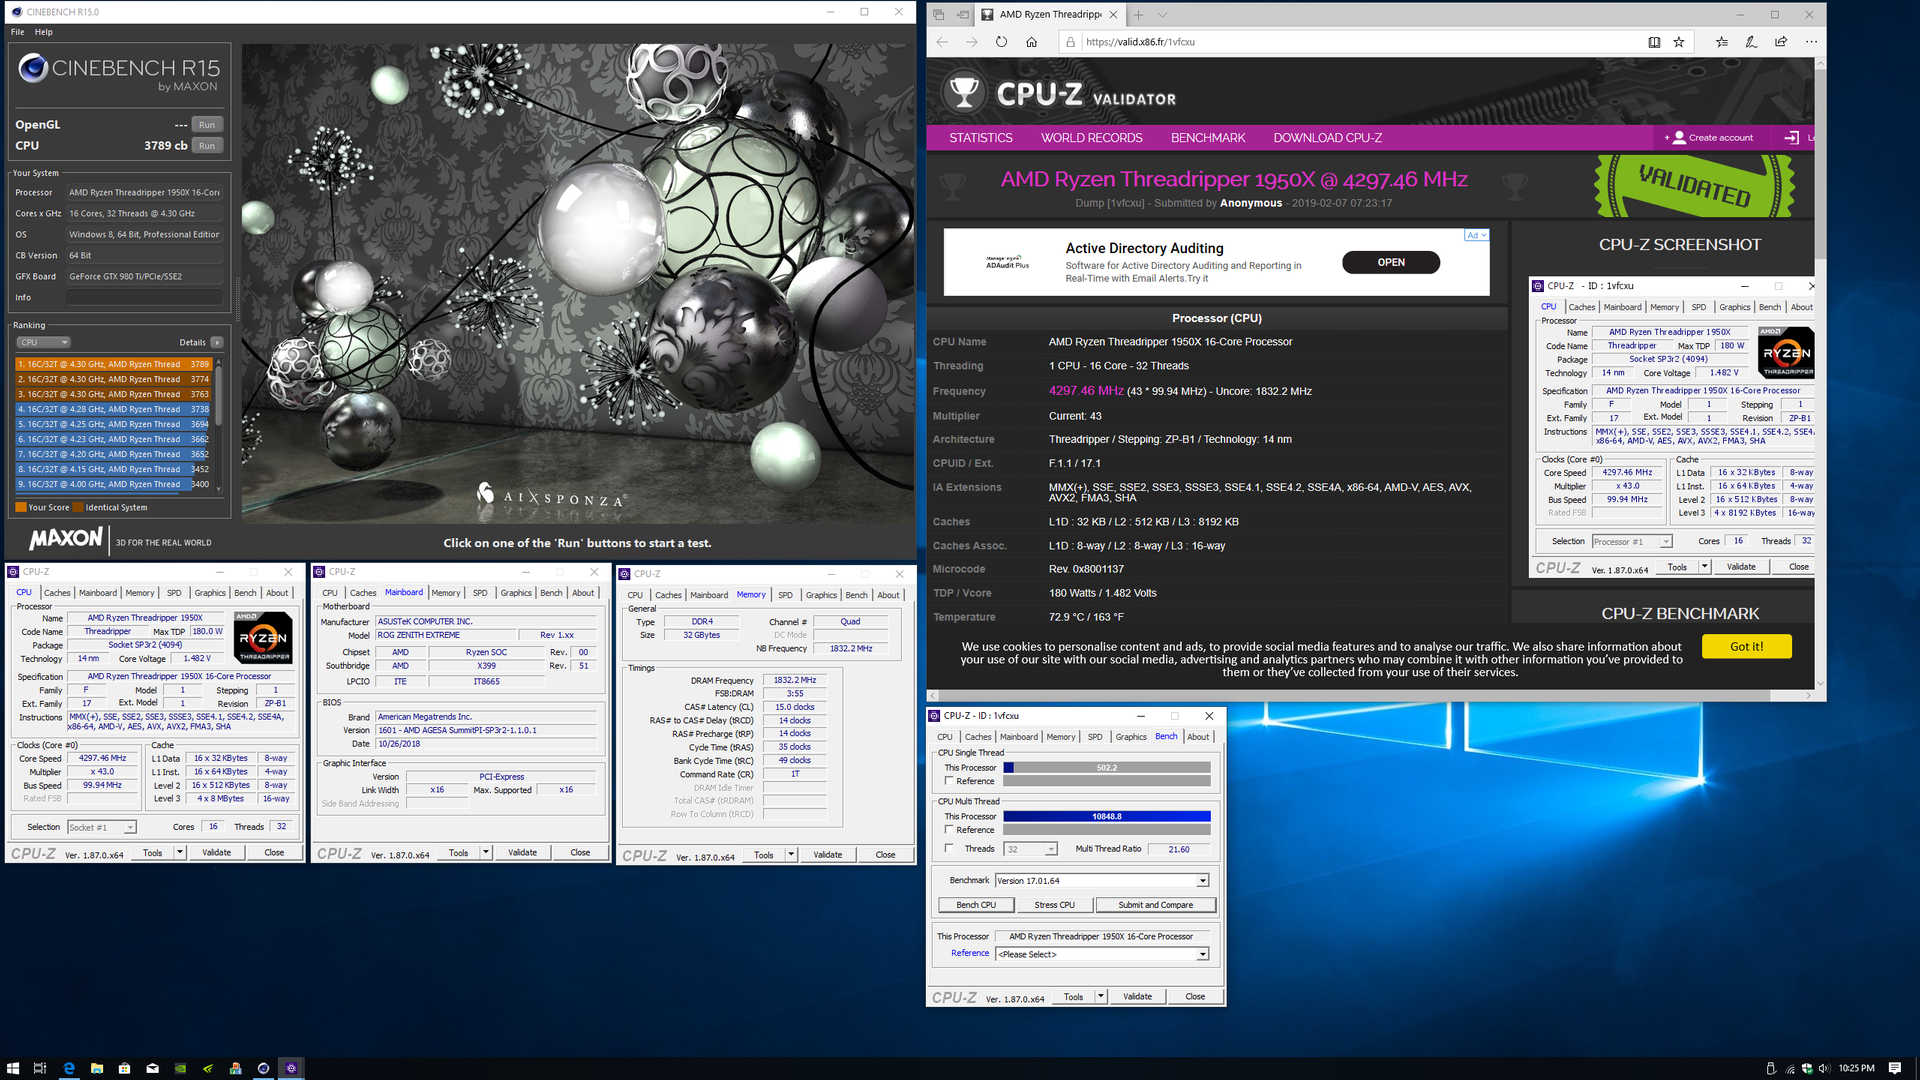Open Windows Action Center notifications
The width and height of the screenshot is (1920, 1080).
(x=1896, y=1068)
